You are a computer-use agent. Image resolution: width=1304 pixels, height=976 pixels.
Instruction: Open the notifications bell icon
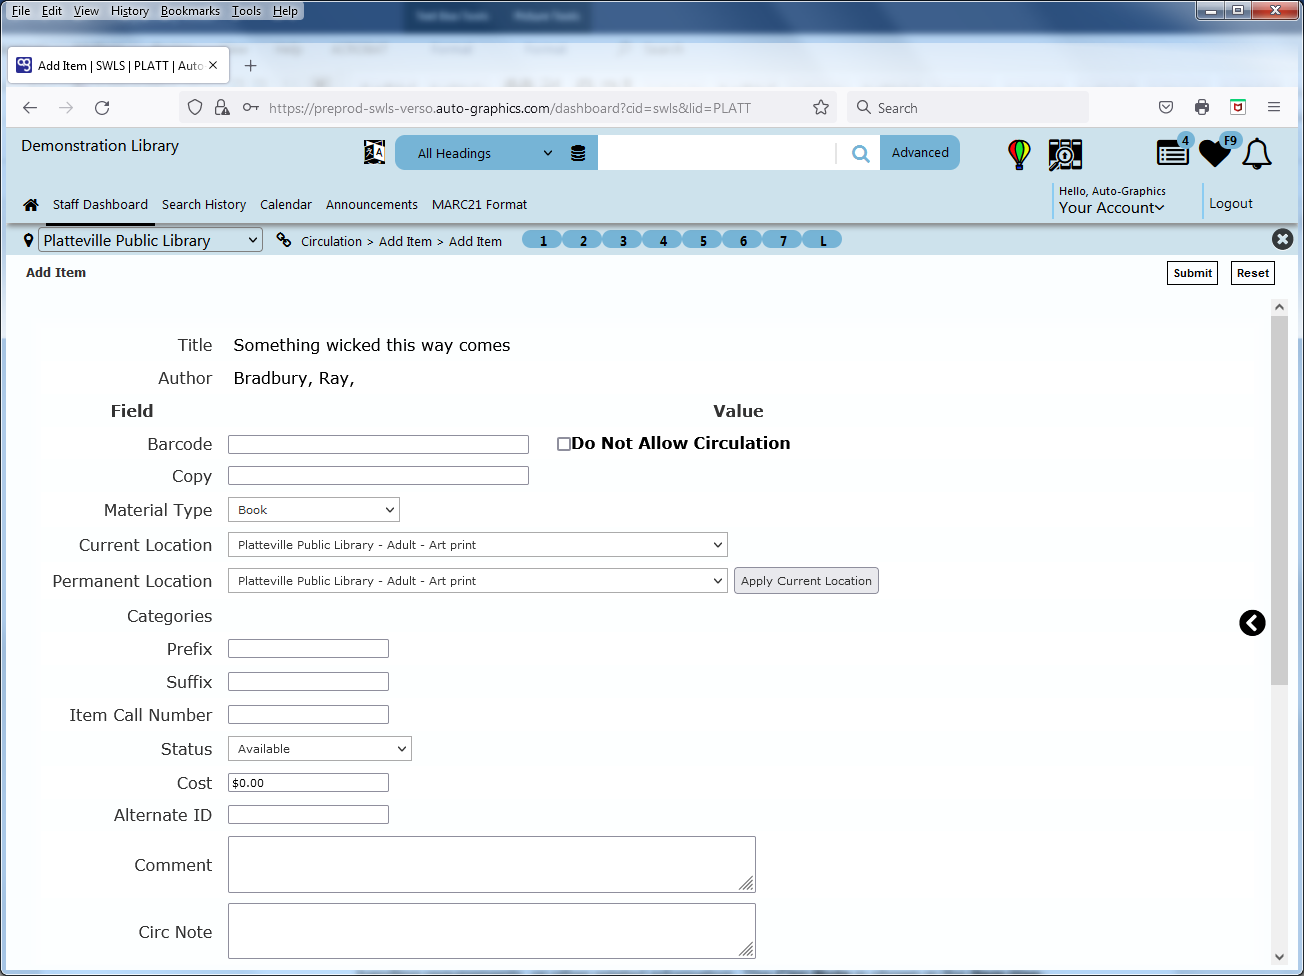(x=1257, y=154)
